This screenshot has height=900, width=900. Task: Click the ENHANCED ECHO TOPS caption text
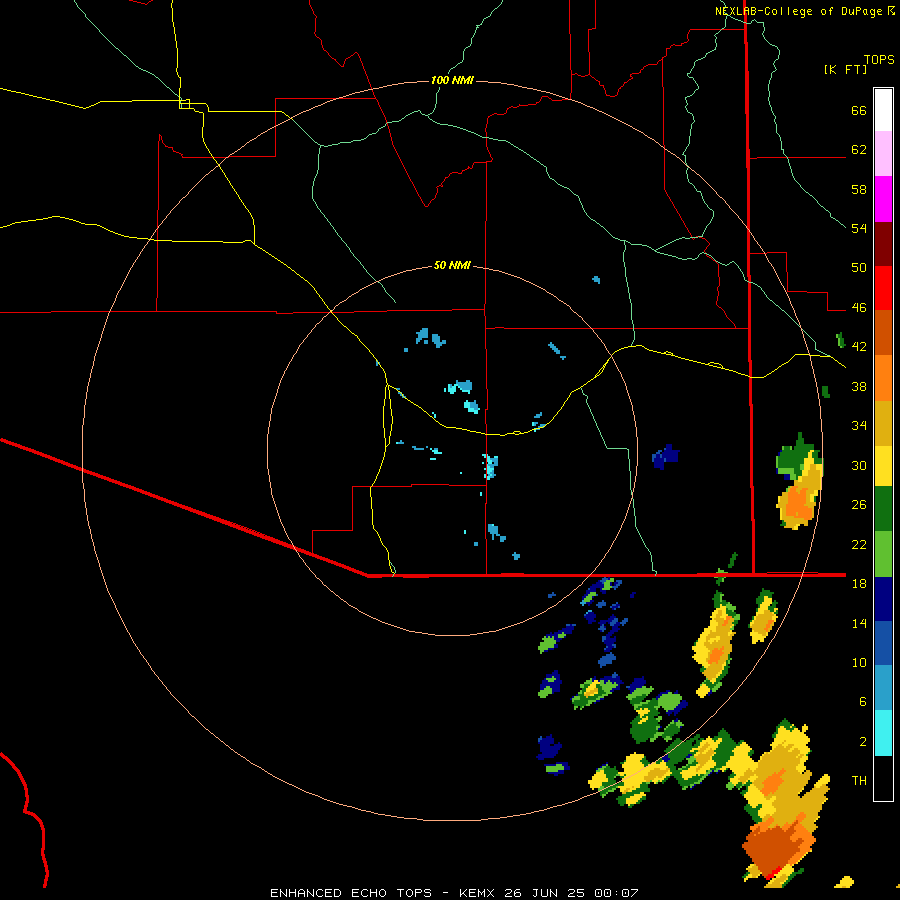pos(350,893)
